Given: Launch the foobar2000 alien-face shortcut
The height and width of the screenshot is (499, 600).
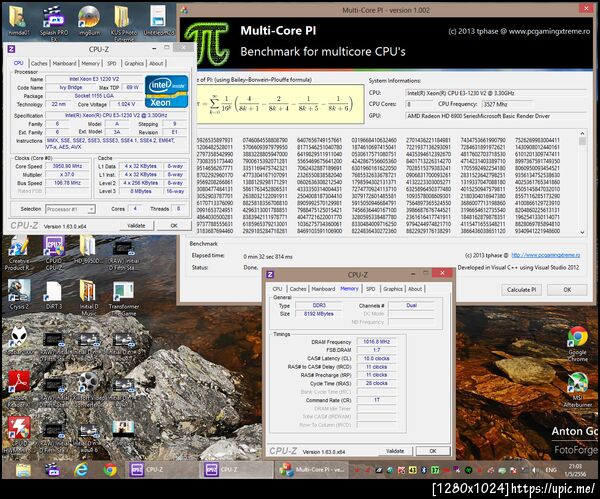Looking at the screenshot, I should (18, 341).
